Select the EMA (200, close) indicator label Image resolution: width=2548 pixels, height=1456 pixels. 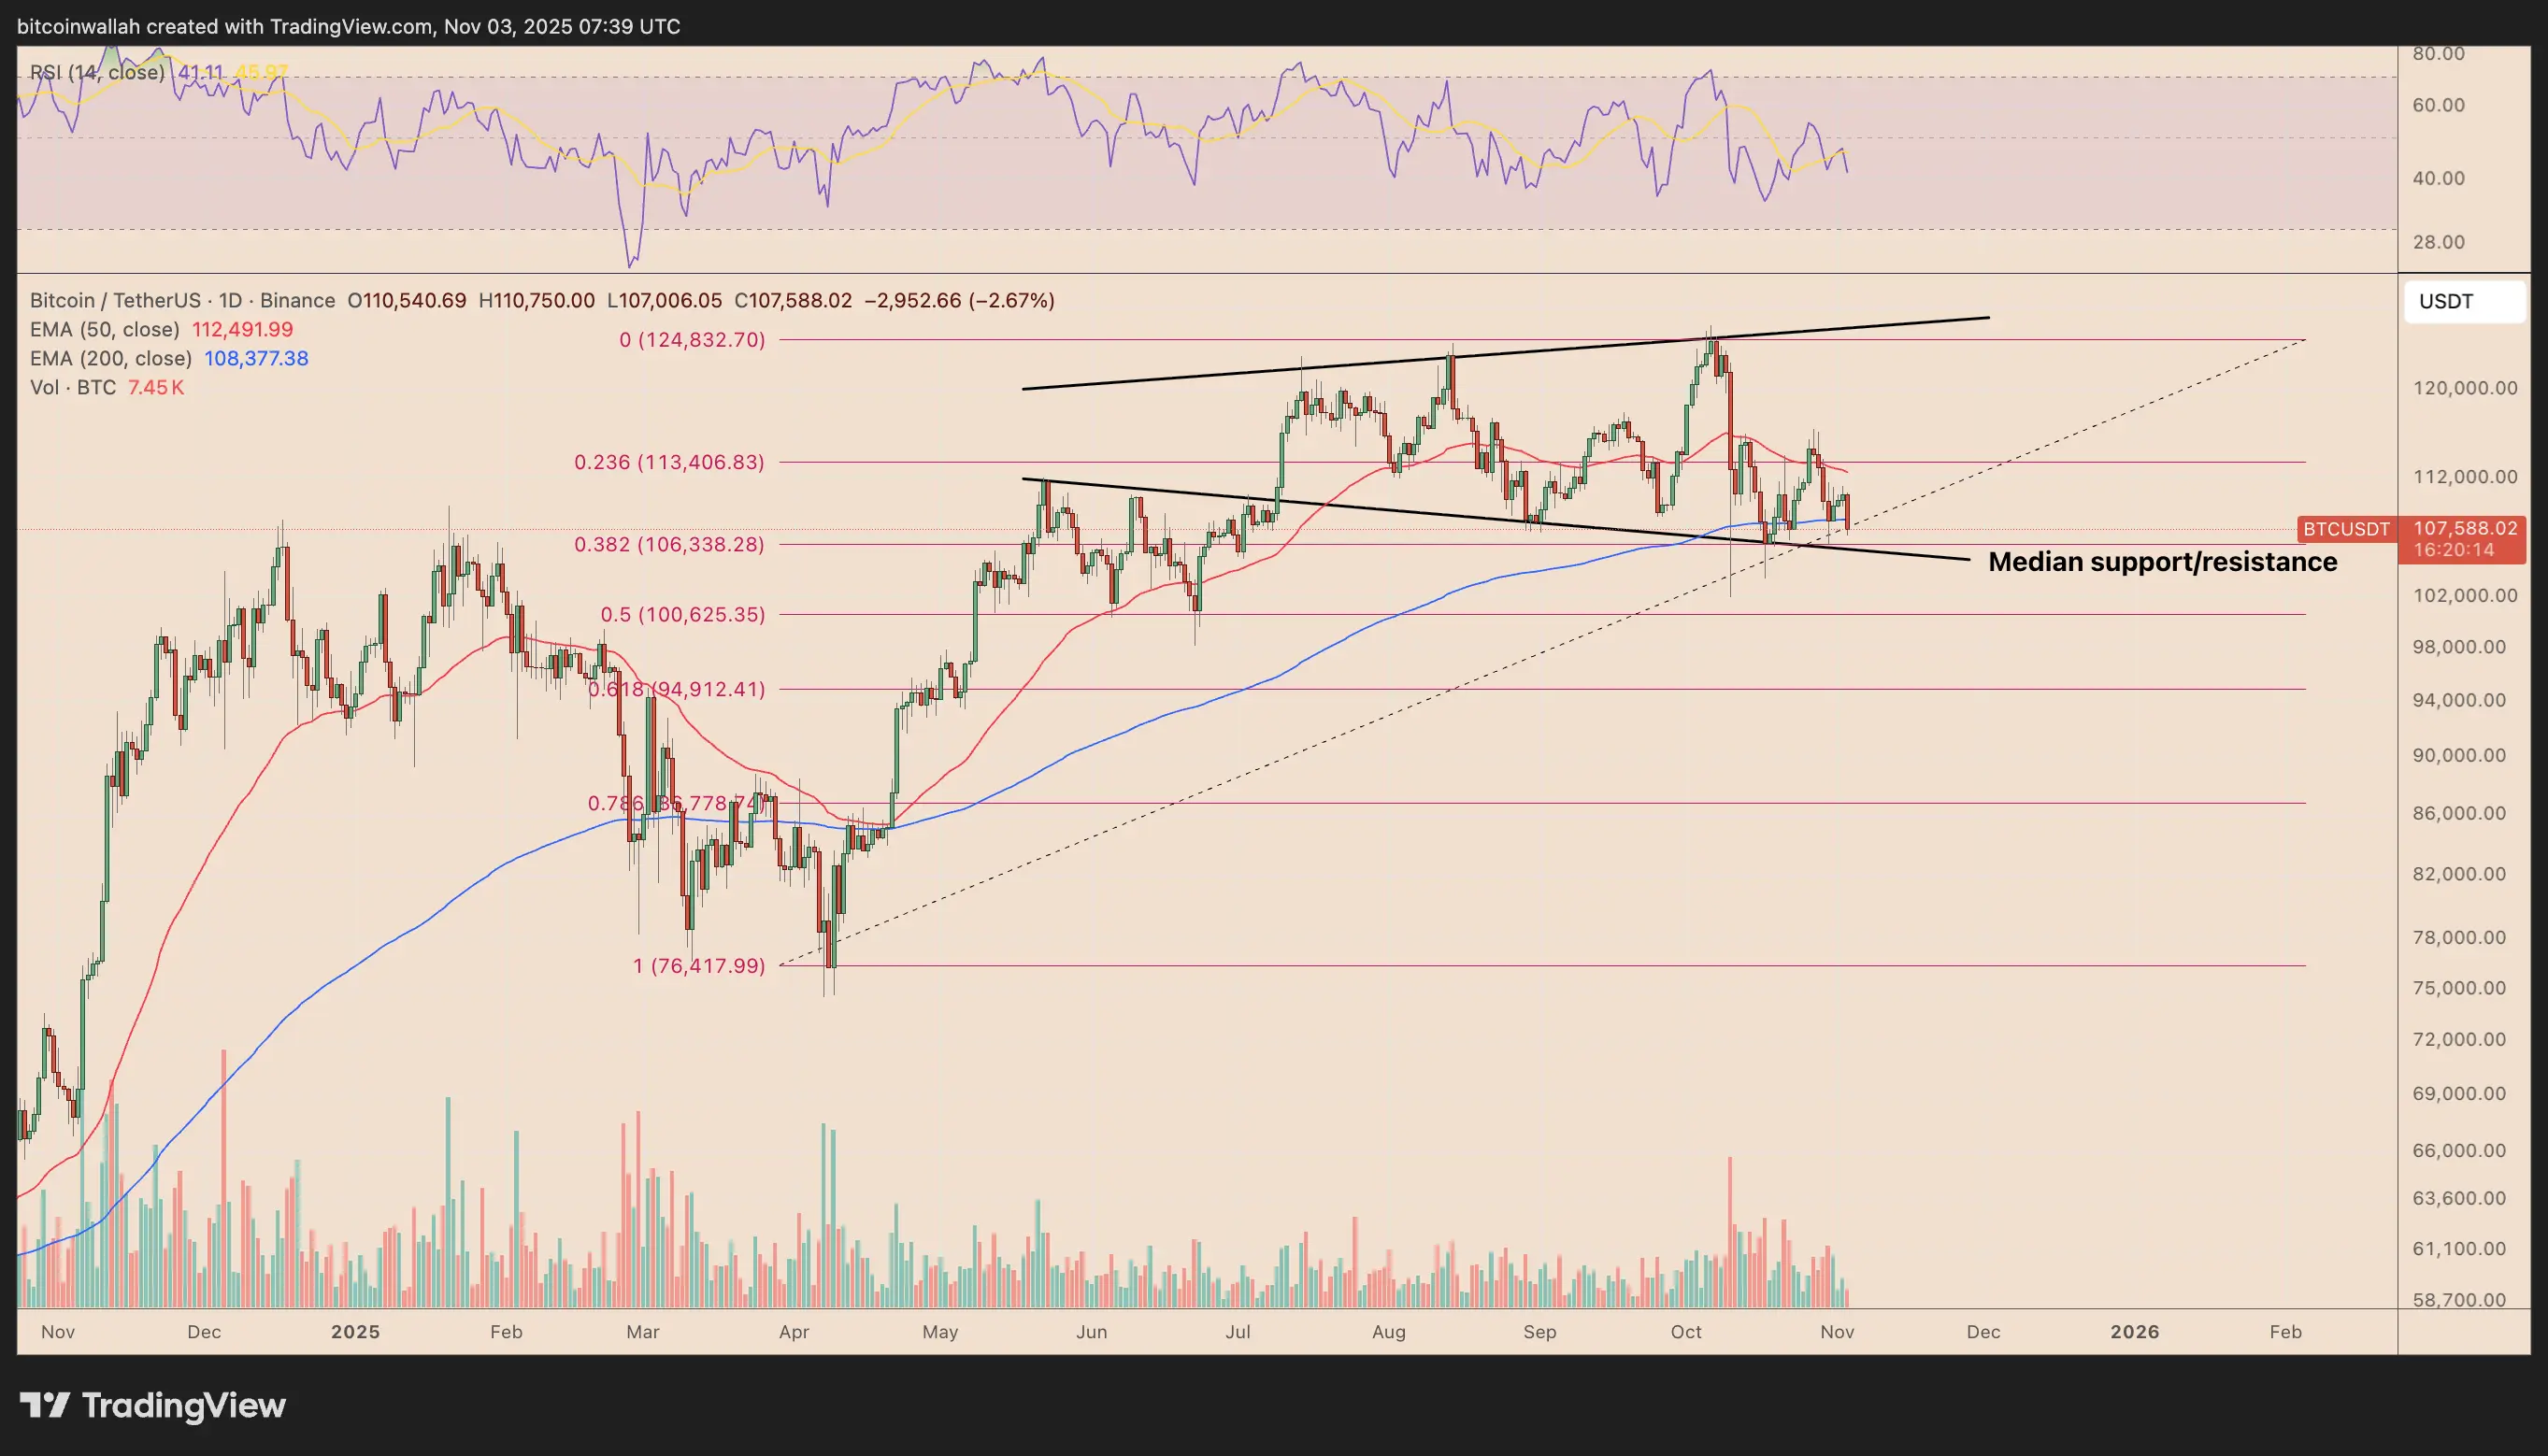(x=110, y=359)
